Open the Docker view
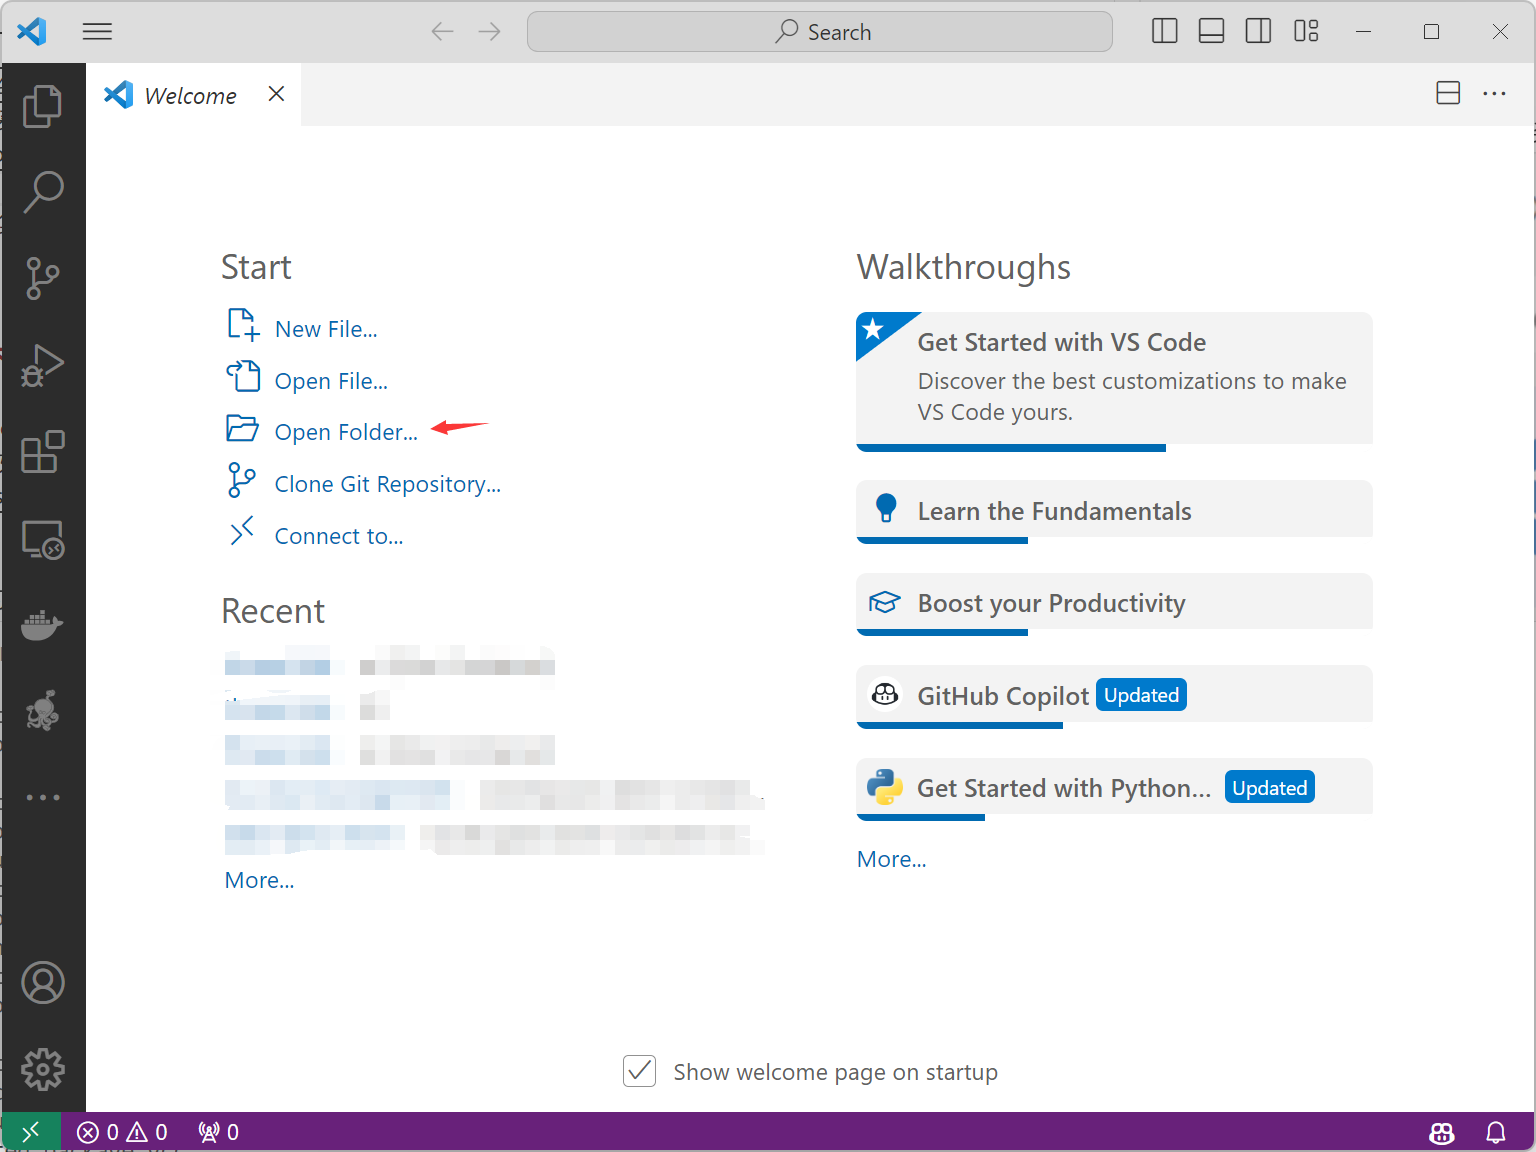Screen dimensions: 1536x1152 tap(42, 626)
